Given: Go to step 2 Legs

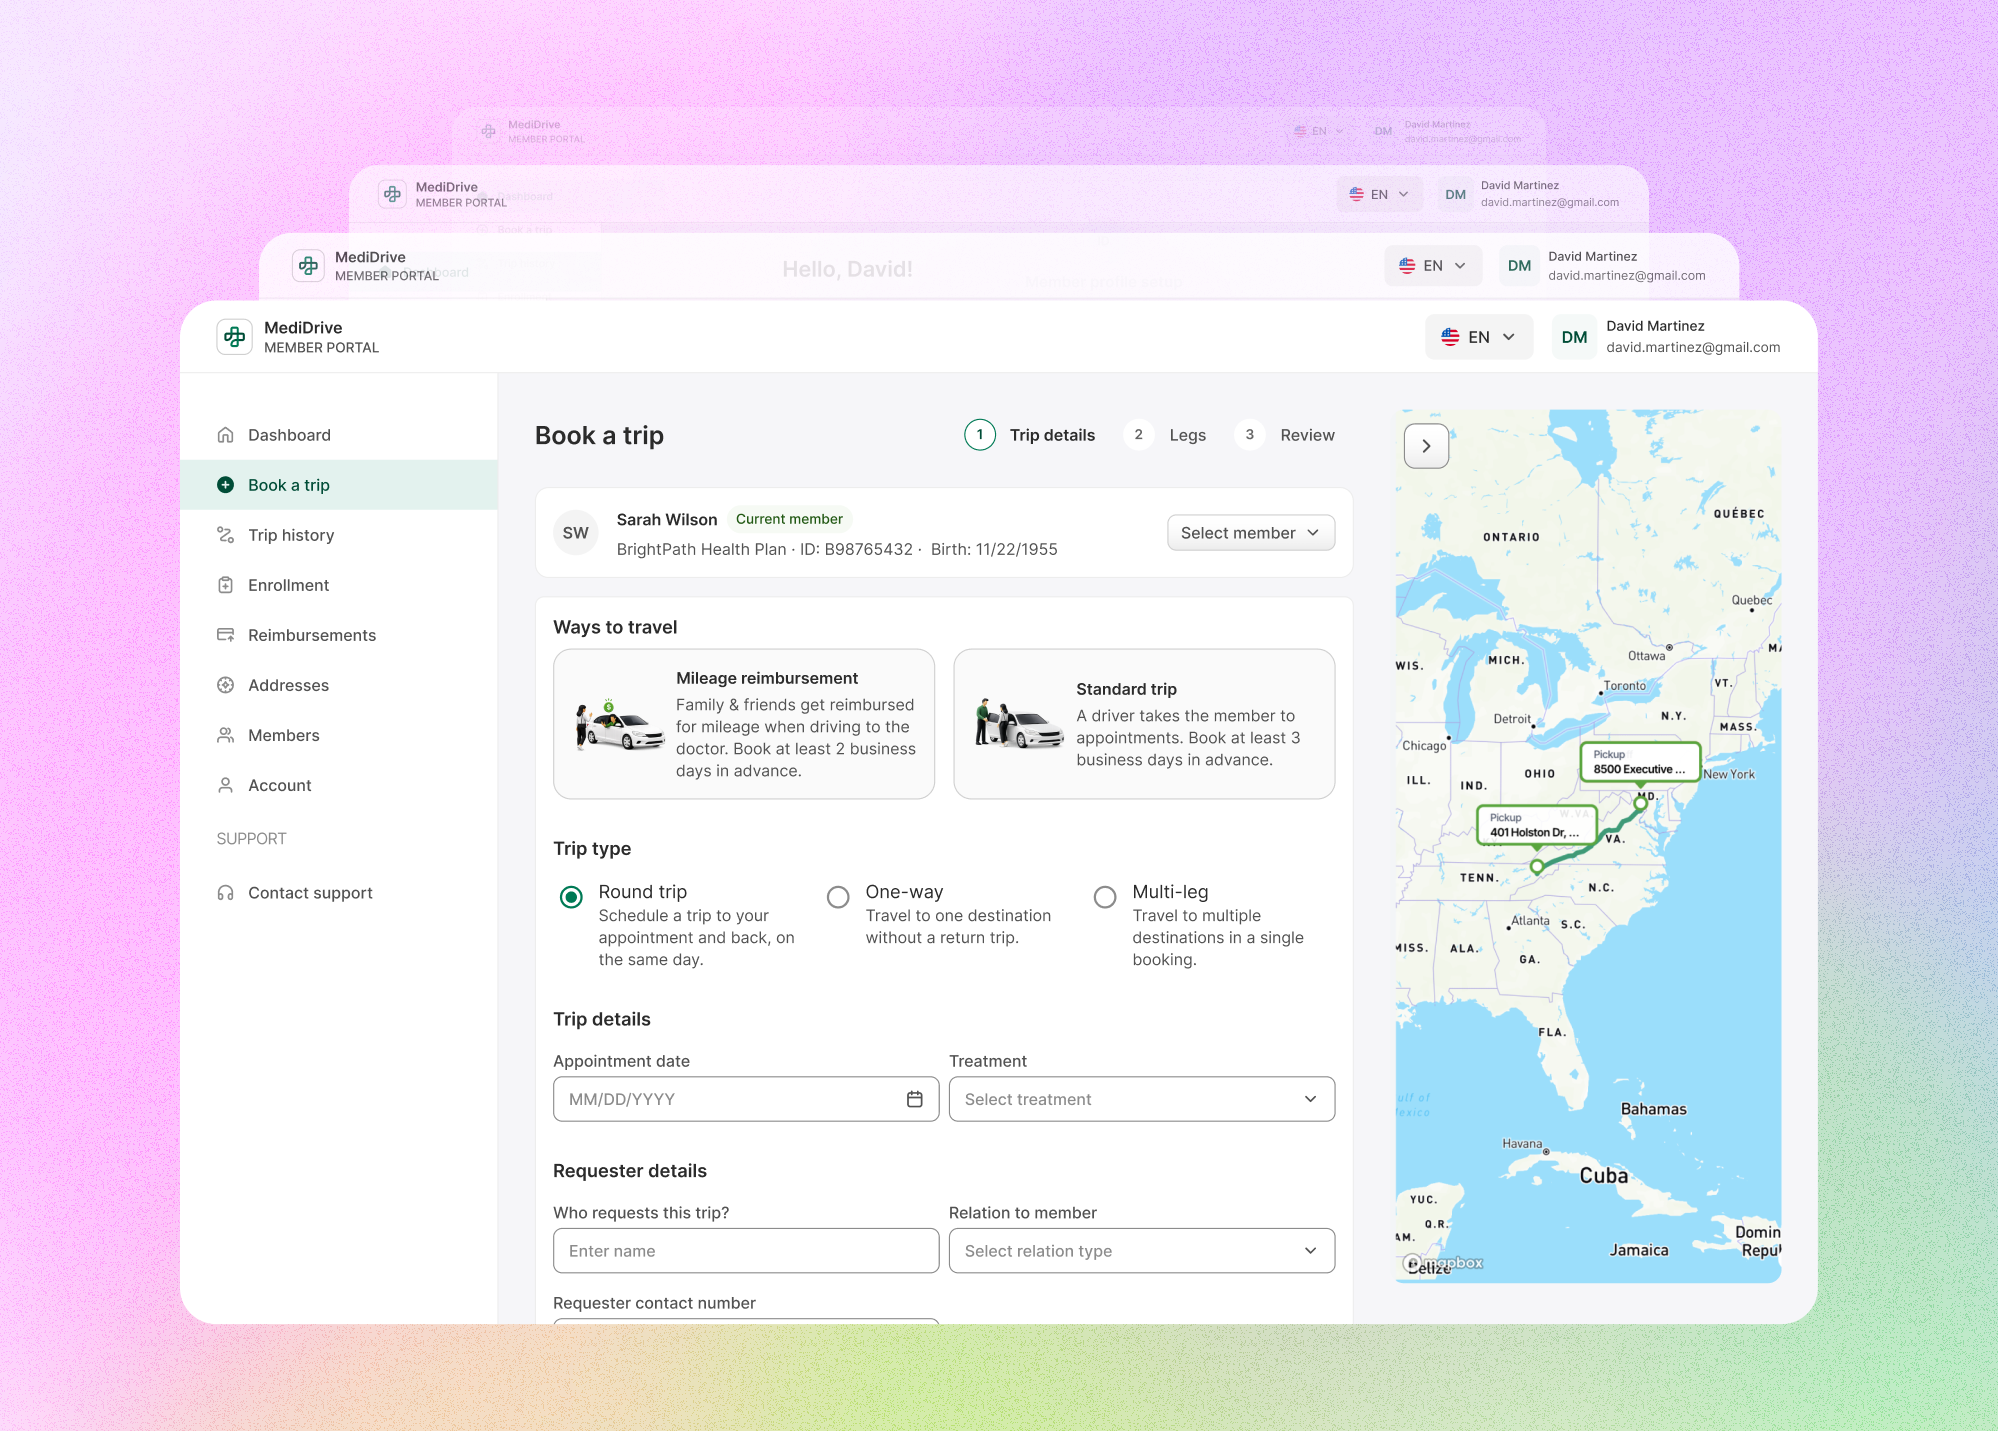Looking at the screenshot, I should coord(1165,435).
